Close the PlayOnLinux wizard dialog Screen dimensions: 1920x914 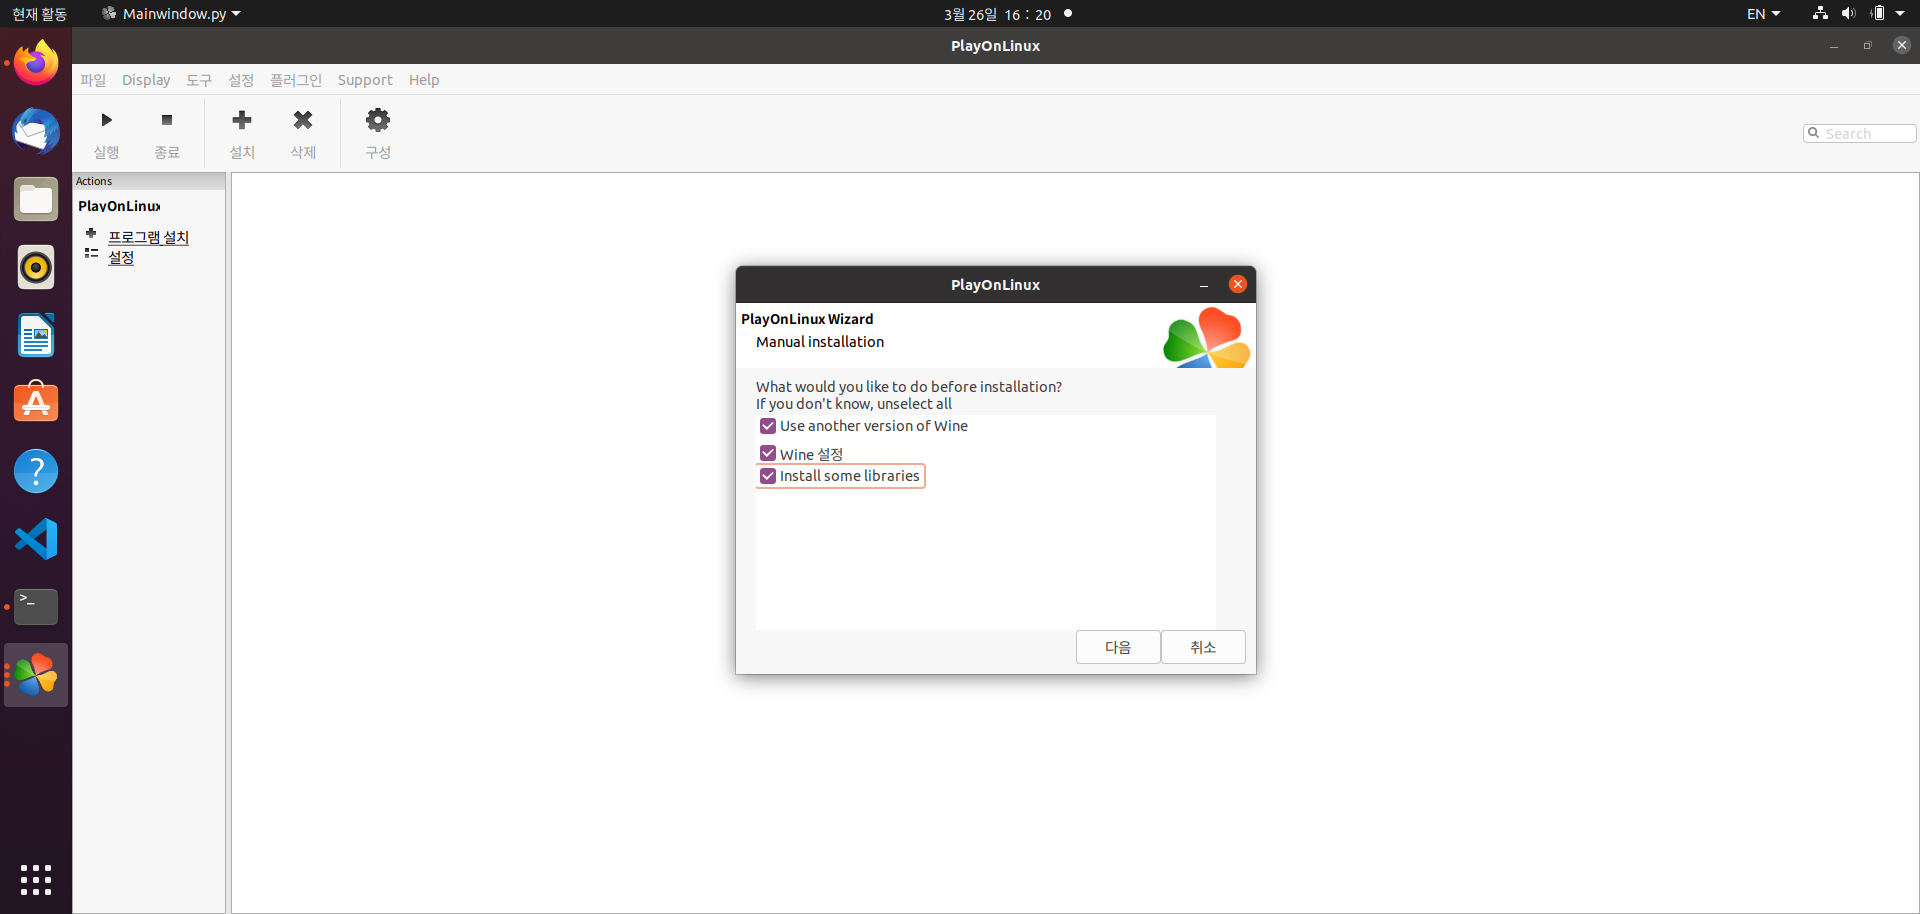[1238, 284]
